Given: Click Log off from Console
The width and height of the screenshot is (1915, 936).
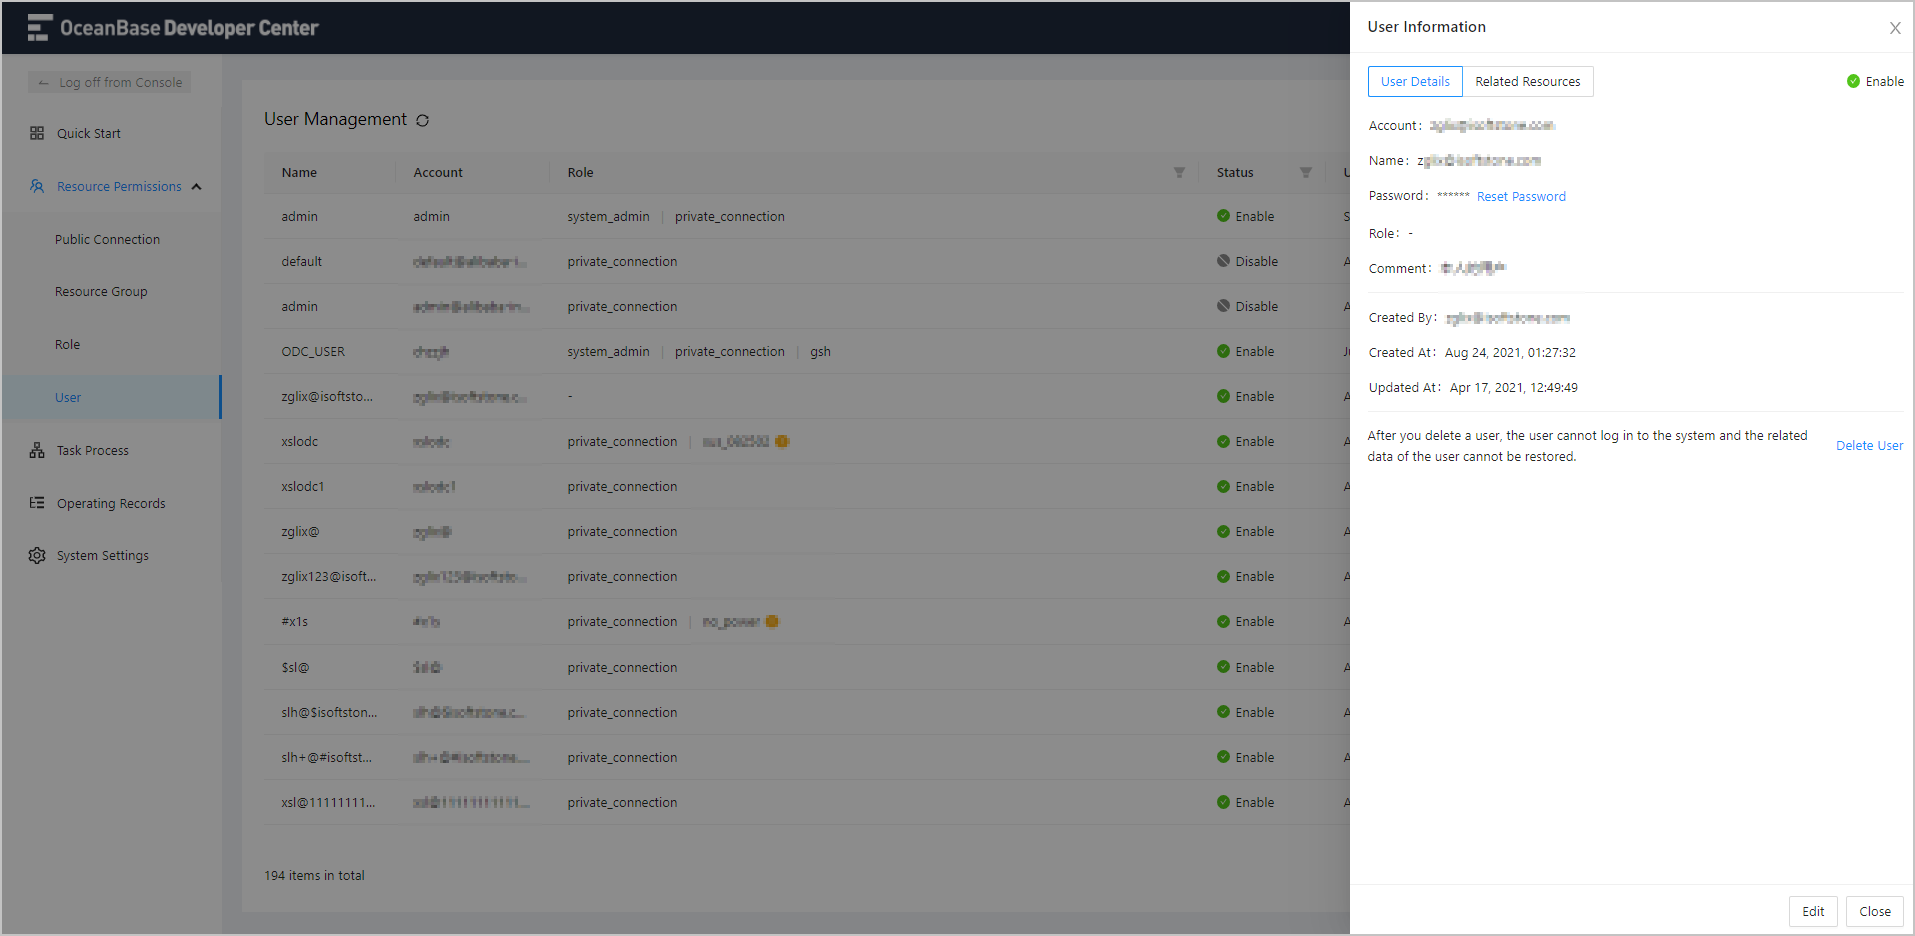Looking at the screenshot, I should click(x=109, y=83).
